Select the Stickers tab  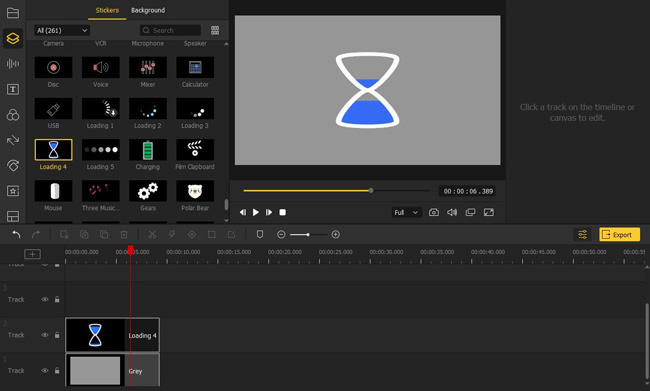[107, 10]
